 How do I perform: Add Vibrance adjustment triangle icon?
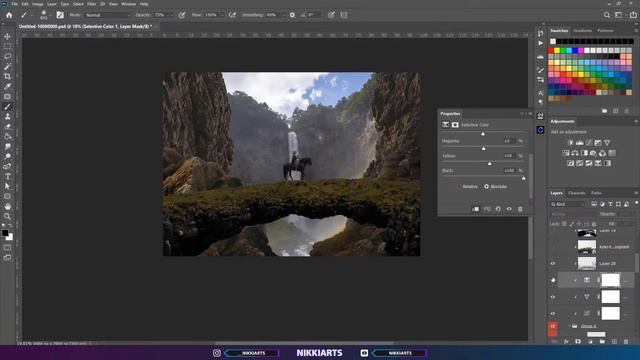(607, 142)
